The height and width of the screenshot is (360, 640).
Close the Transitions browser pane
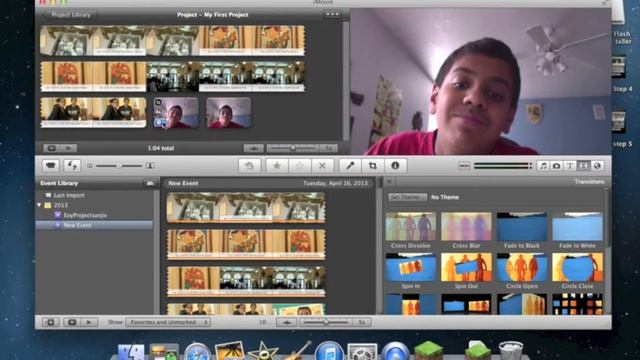click(x=389, y=182)
